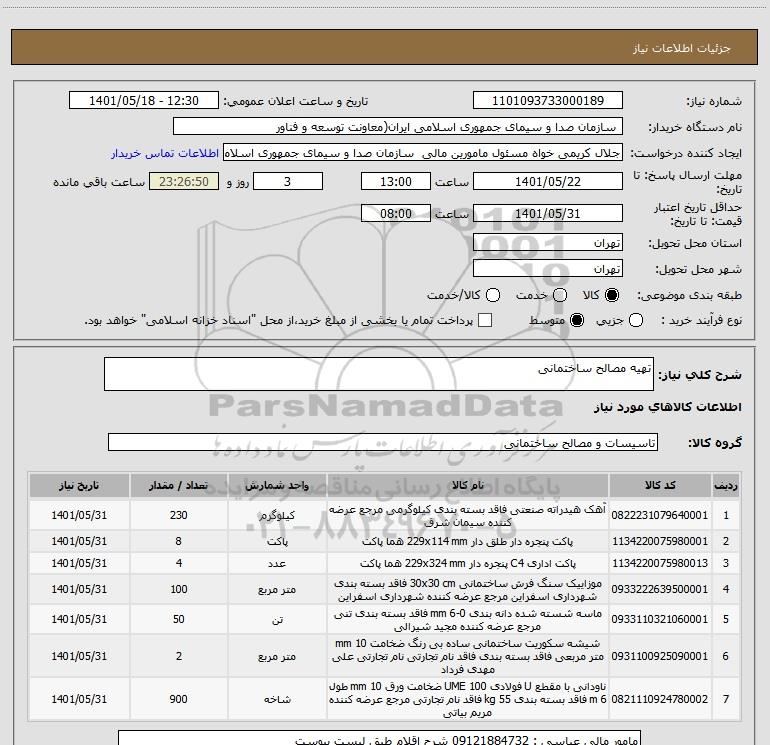The height and width of the screenshot is (745, 770).
Task: Click the پاکت اداری C4 item name
Action: 468,563
